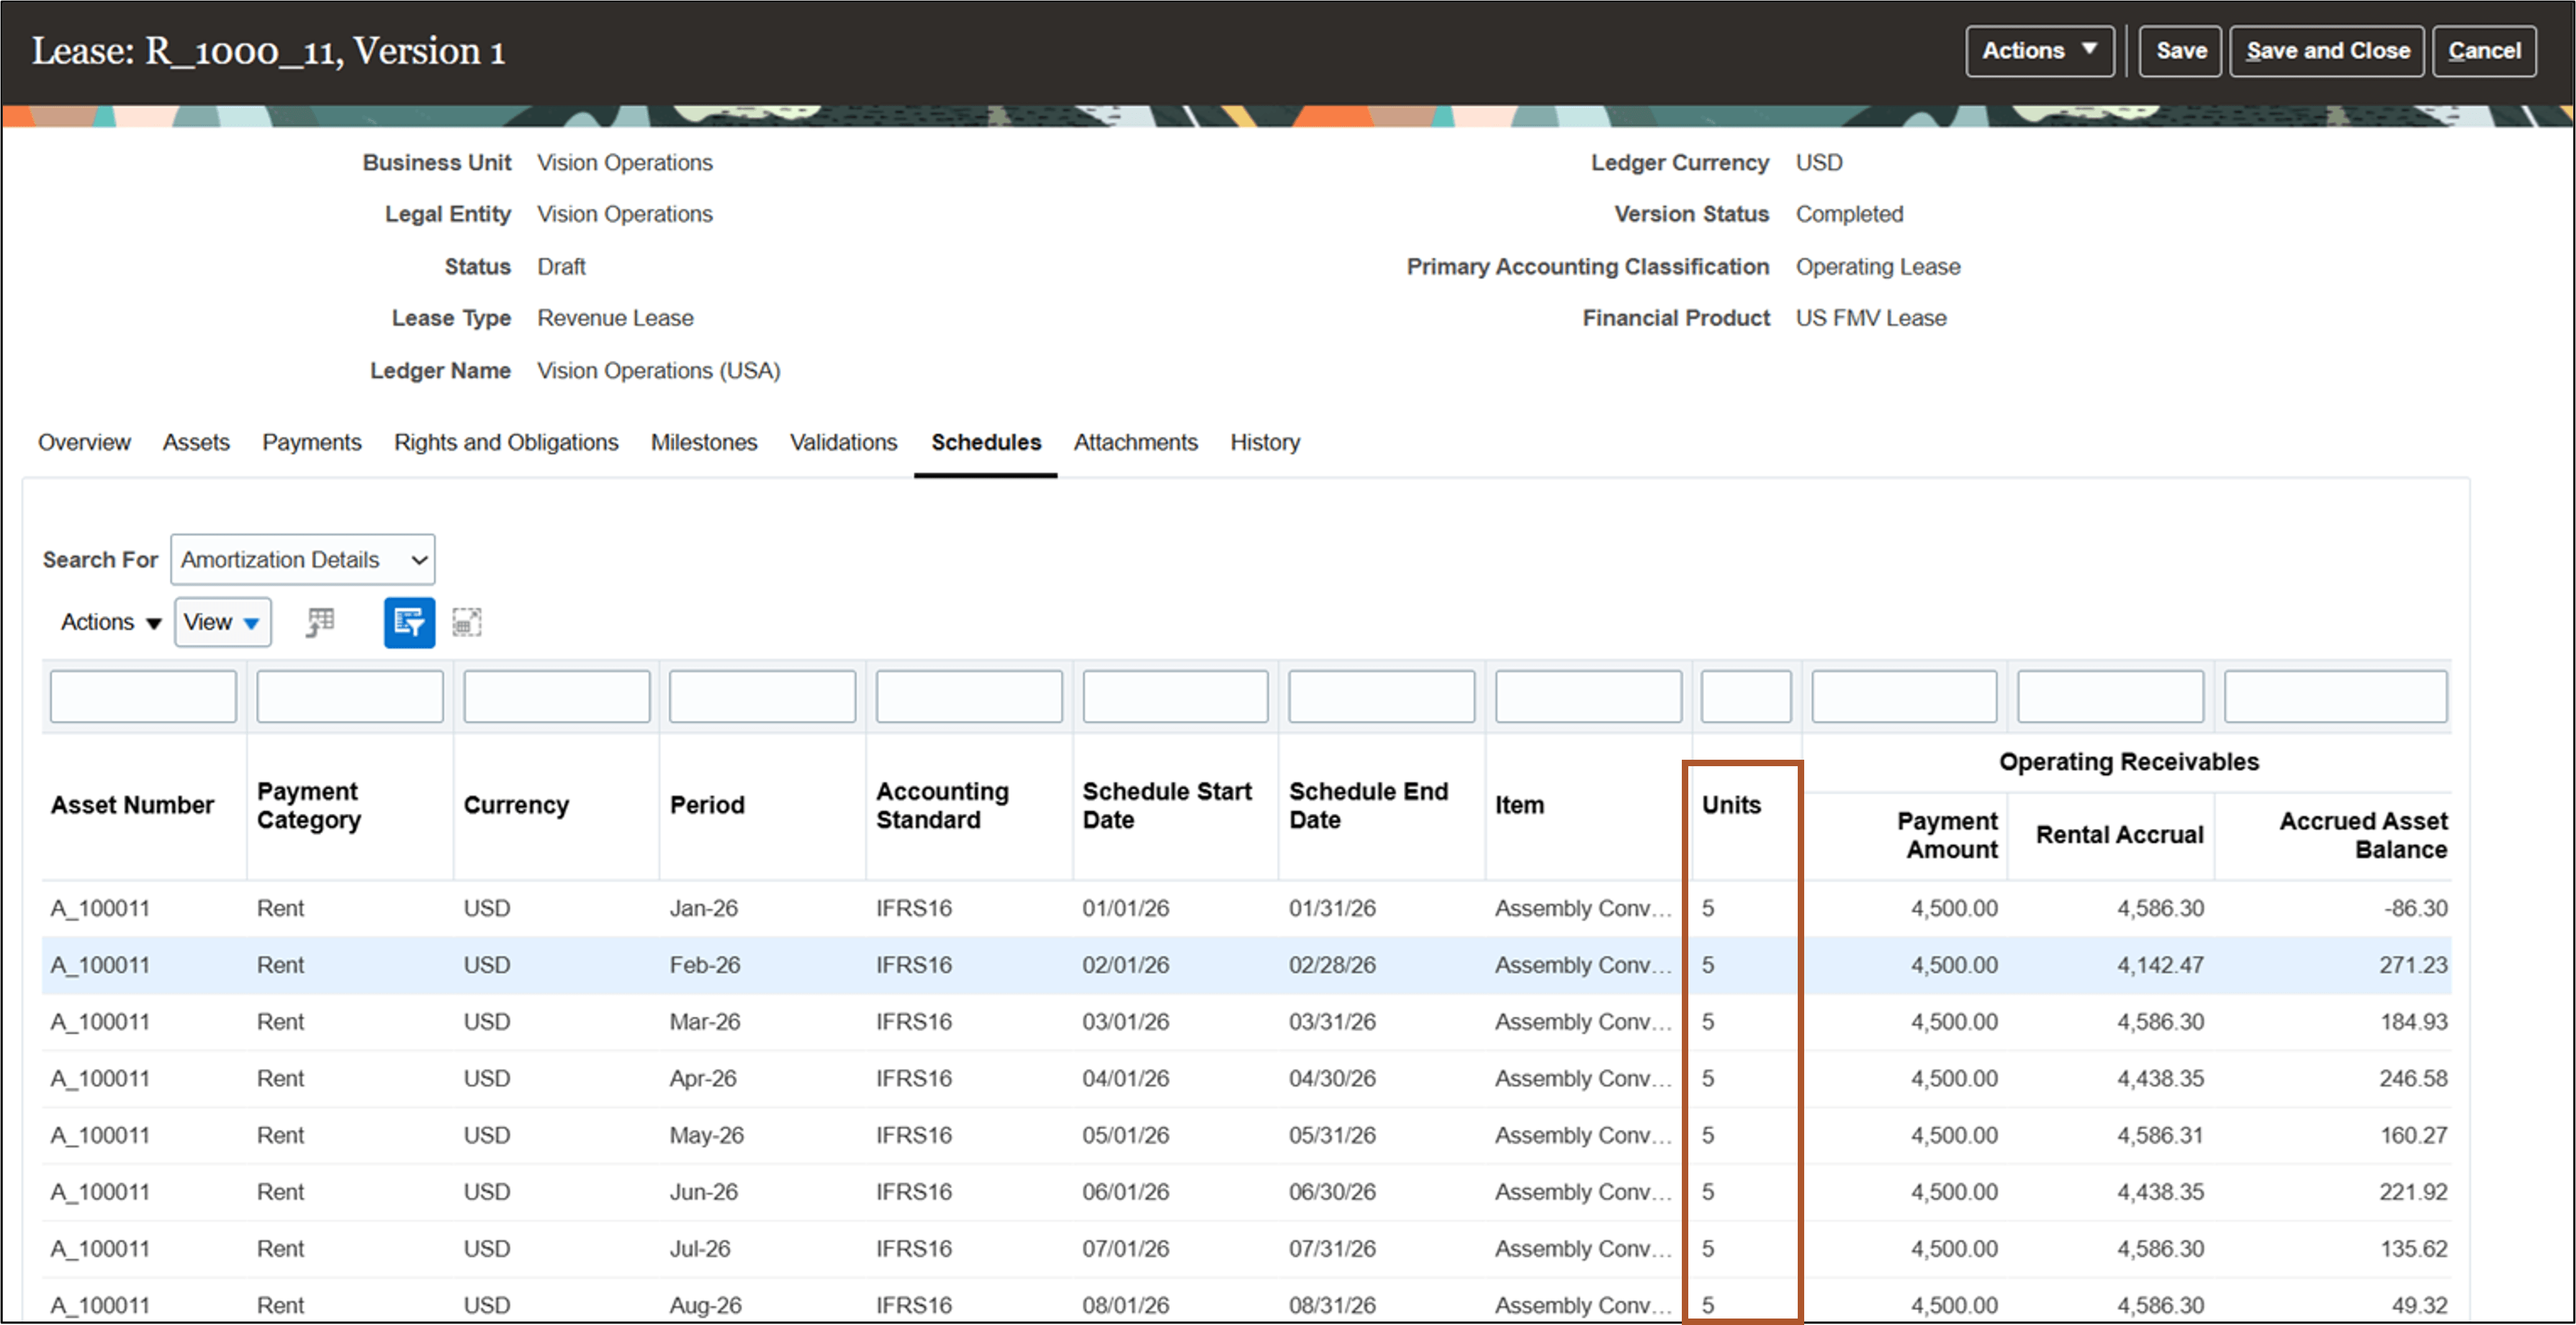The height and width of the screenshot is (1325, 2576).
Task: Click the Save button
Action: pos(2180,51)
